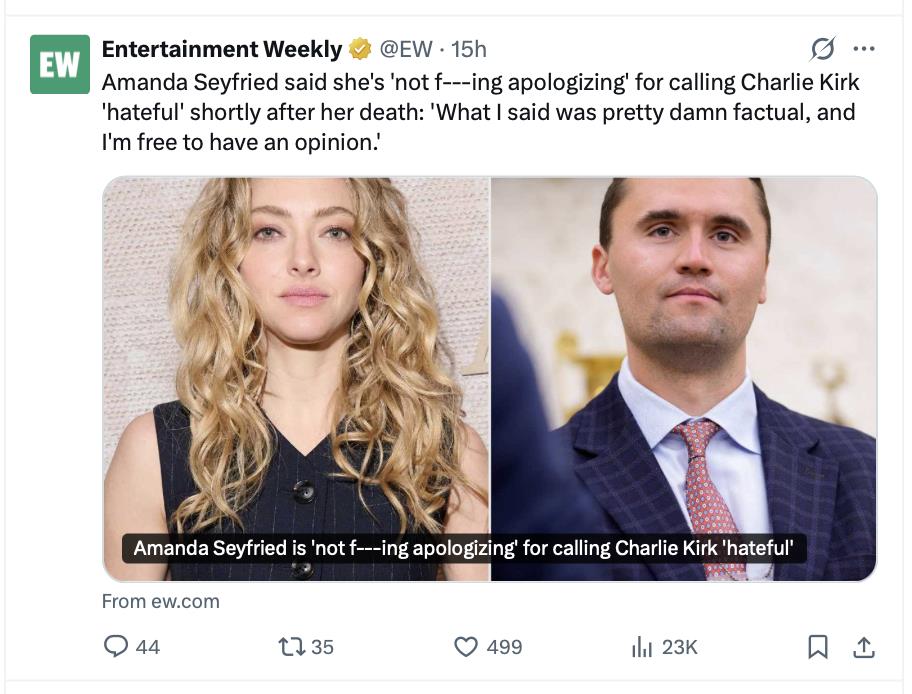Screen dimensions: 912x694
Task: Click the article headline caption overlay
Action: (463, 548)
